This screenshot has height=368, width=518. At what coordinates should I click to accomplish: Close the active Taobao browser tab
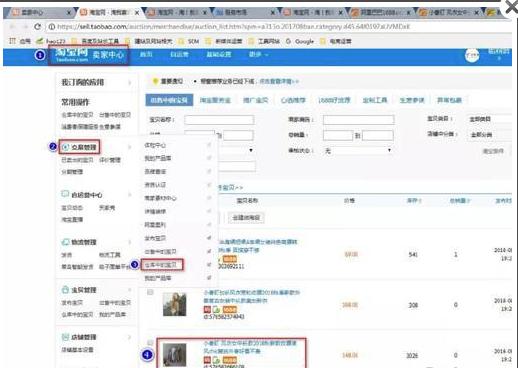(137, 13)
